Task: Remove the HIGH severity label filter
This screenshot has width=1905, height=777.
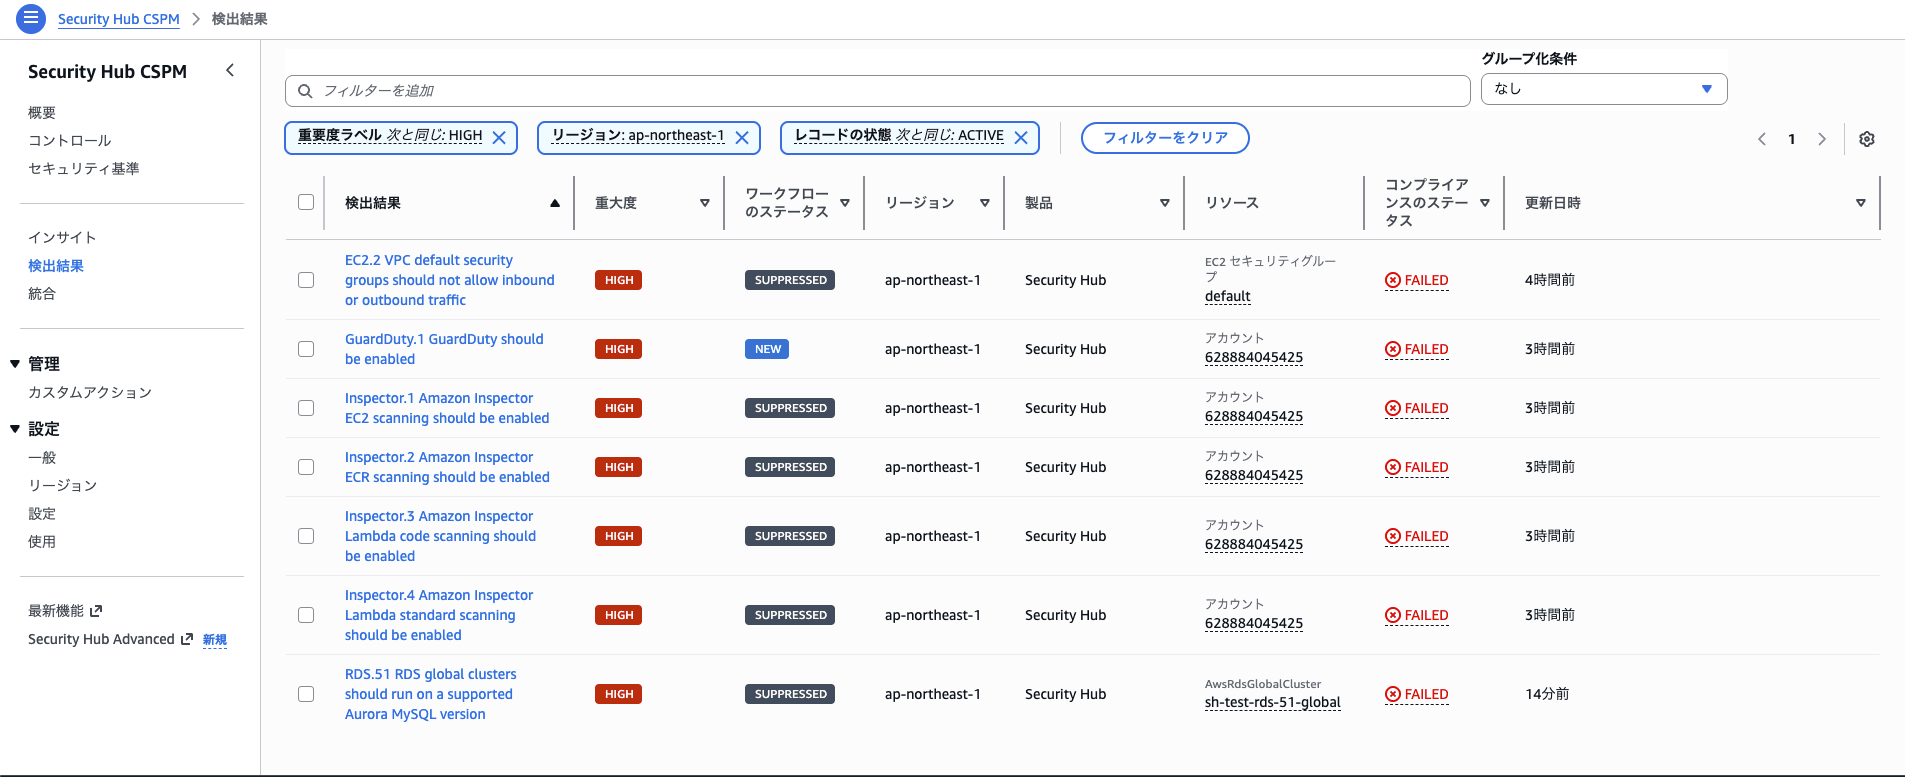Action: pyautogui.click(x=499, y=138)
